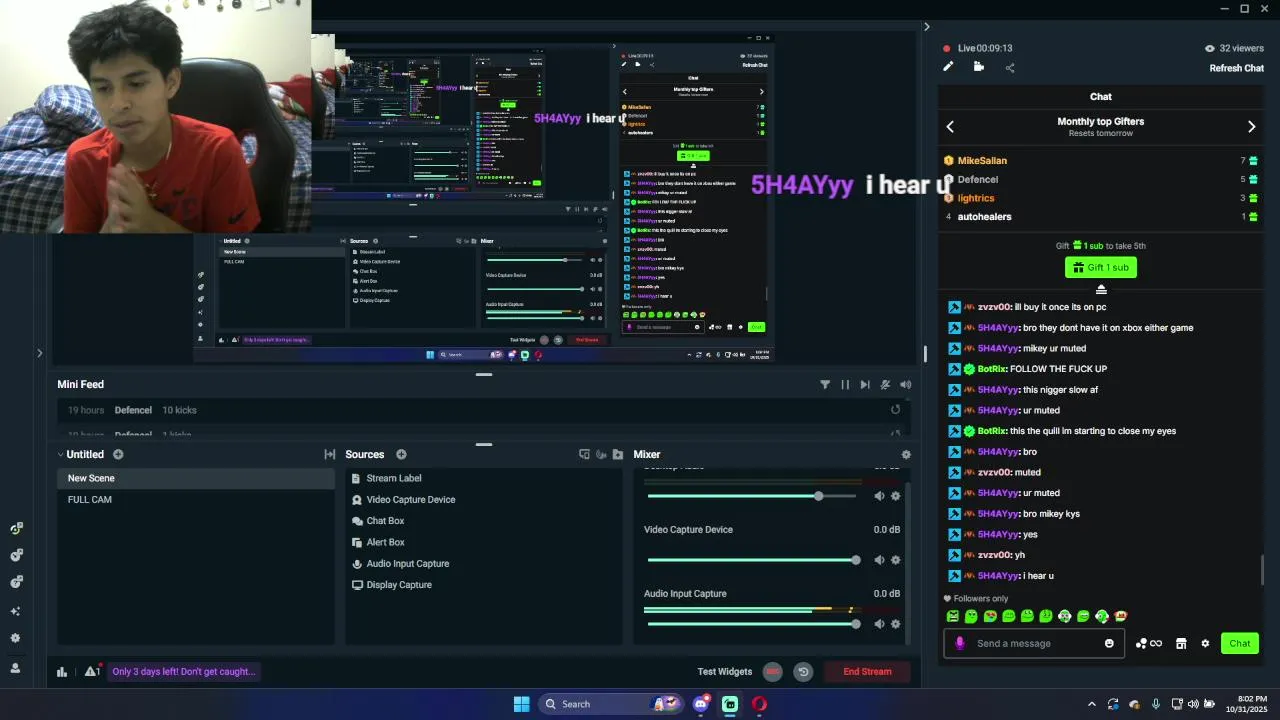Replay the Defencel 10 kicks event
The height and width of the screenshot is (720, 1280).
point(895,410)
